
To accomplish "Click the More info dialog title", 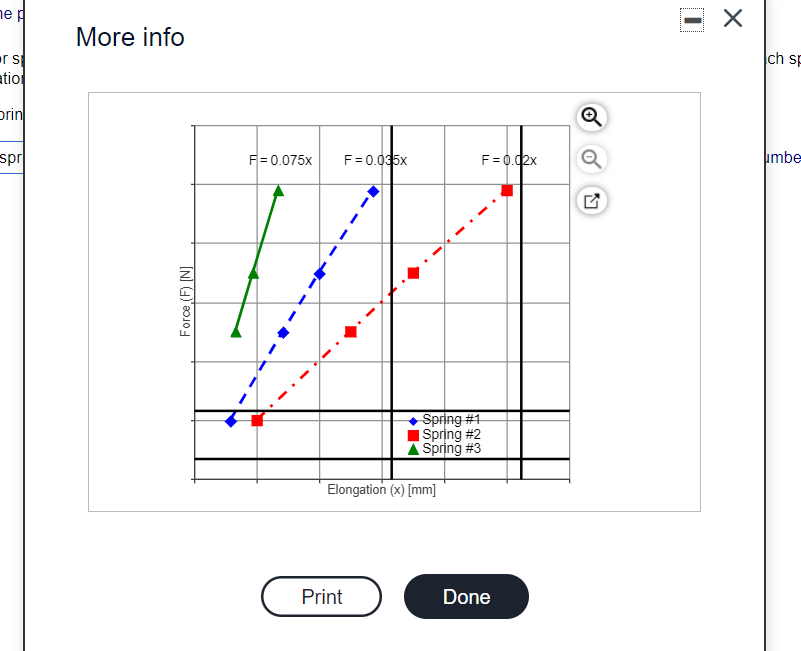I will [130, 37].
